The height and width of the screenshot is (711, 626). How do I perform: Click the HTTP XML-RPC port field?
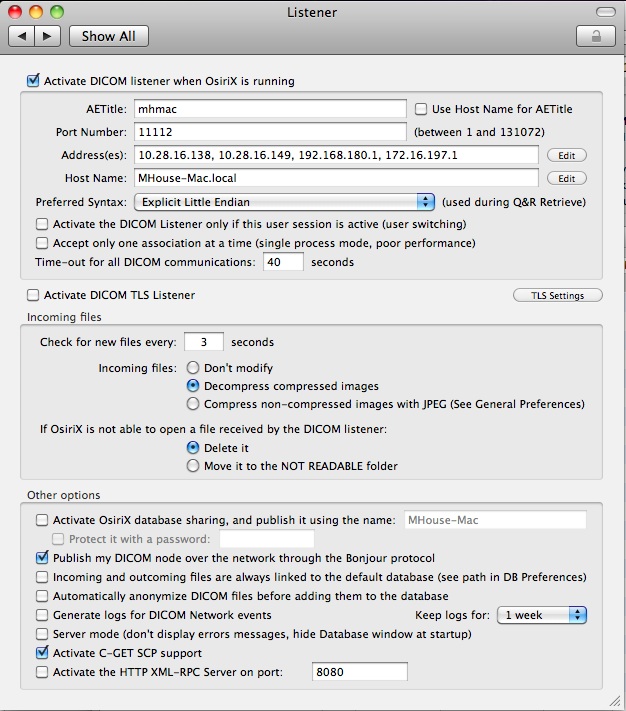(x=359, y=672)
